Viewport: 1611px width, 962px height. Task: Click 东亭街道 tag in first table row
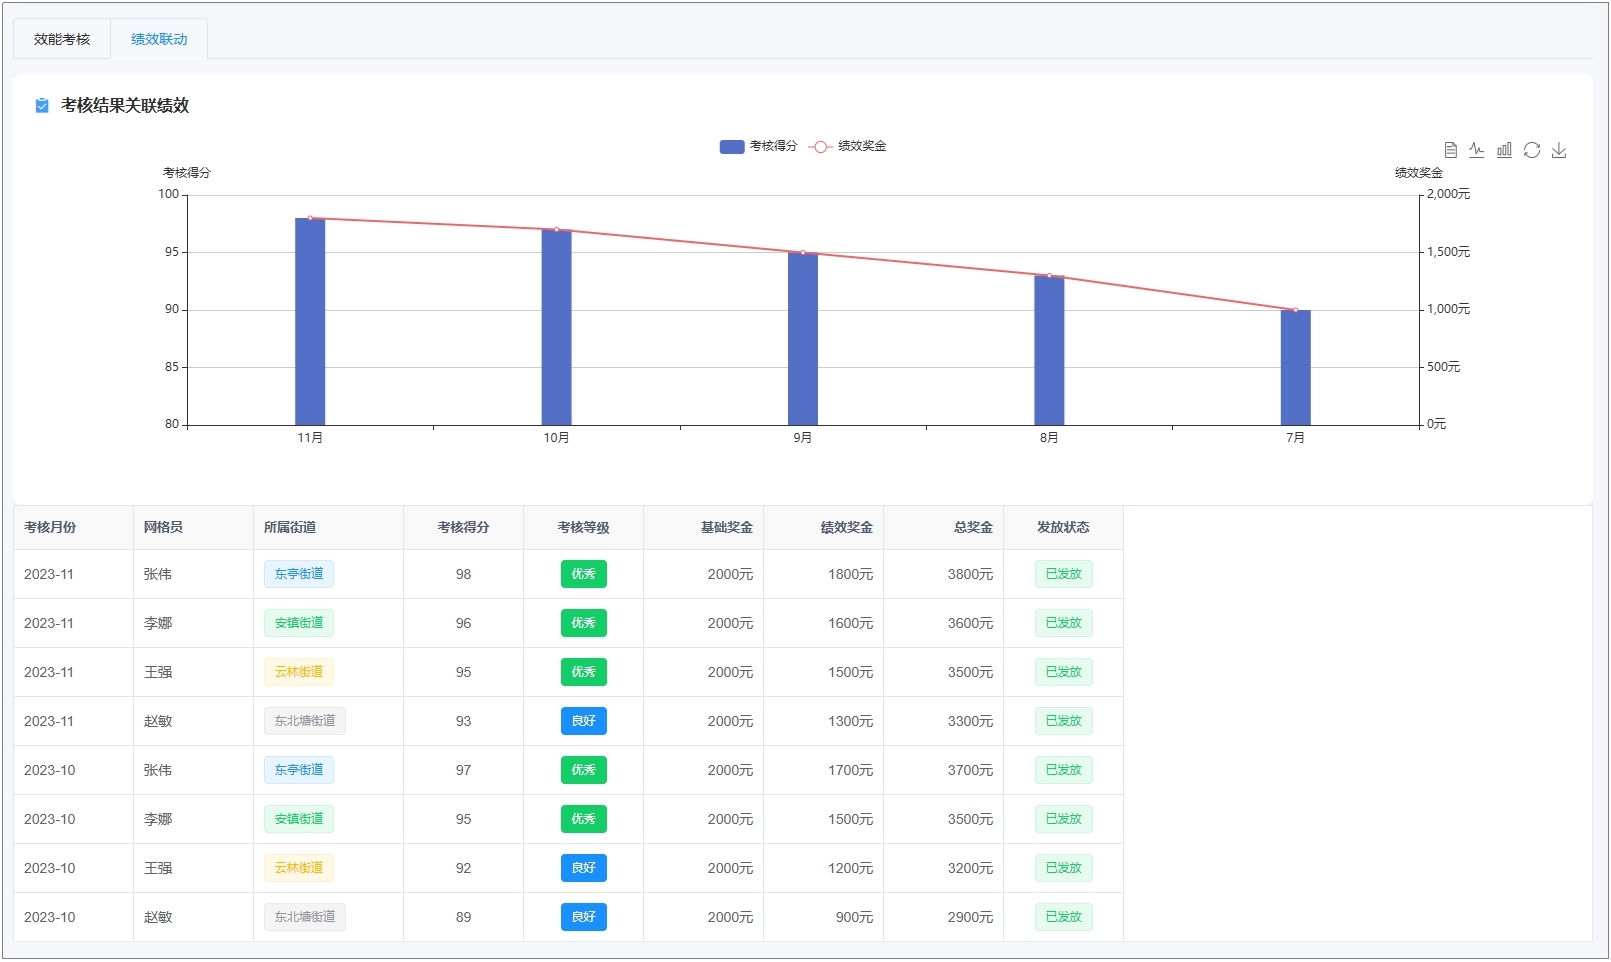point(299,574)
